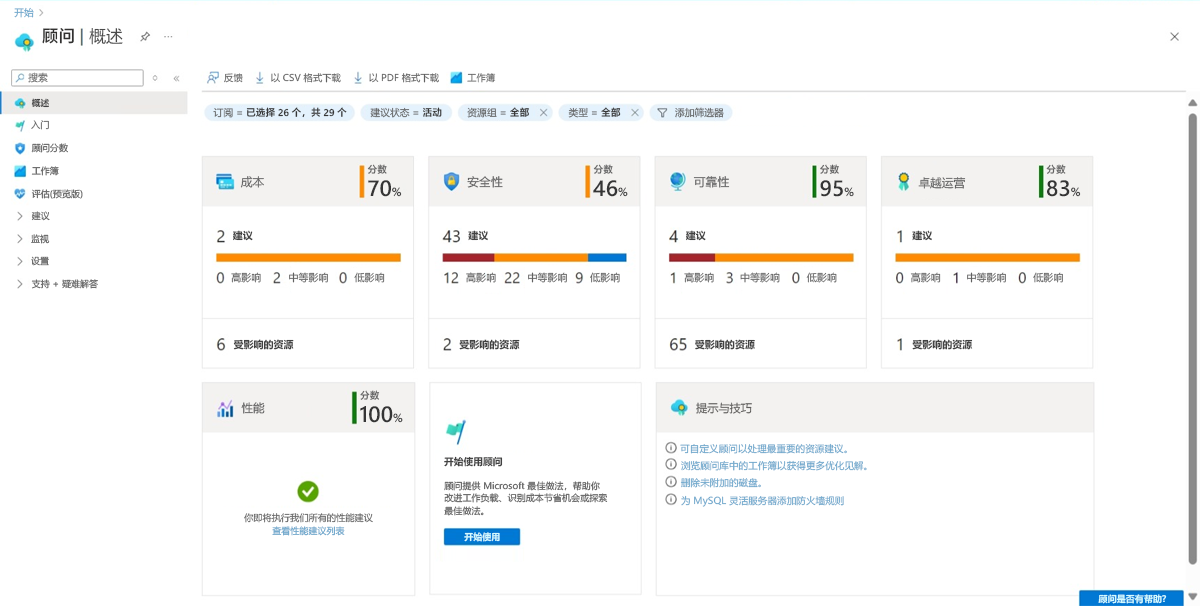Click the 100% score on 性能 card

click(x=381, y=414)
